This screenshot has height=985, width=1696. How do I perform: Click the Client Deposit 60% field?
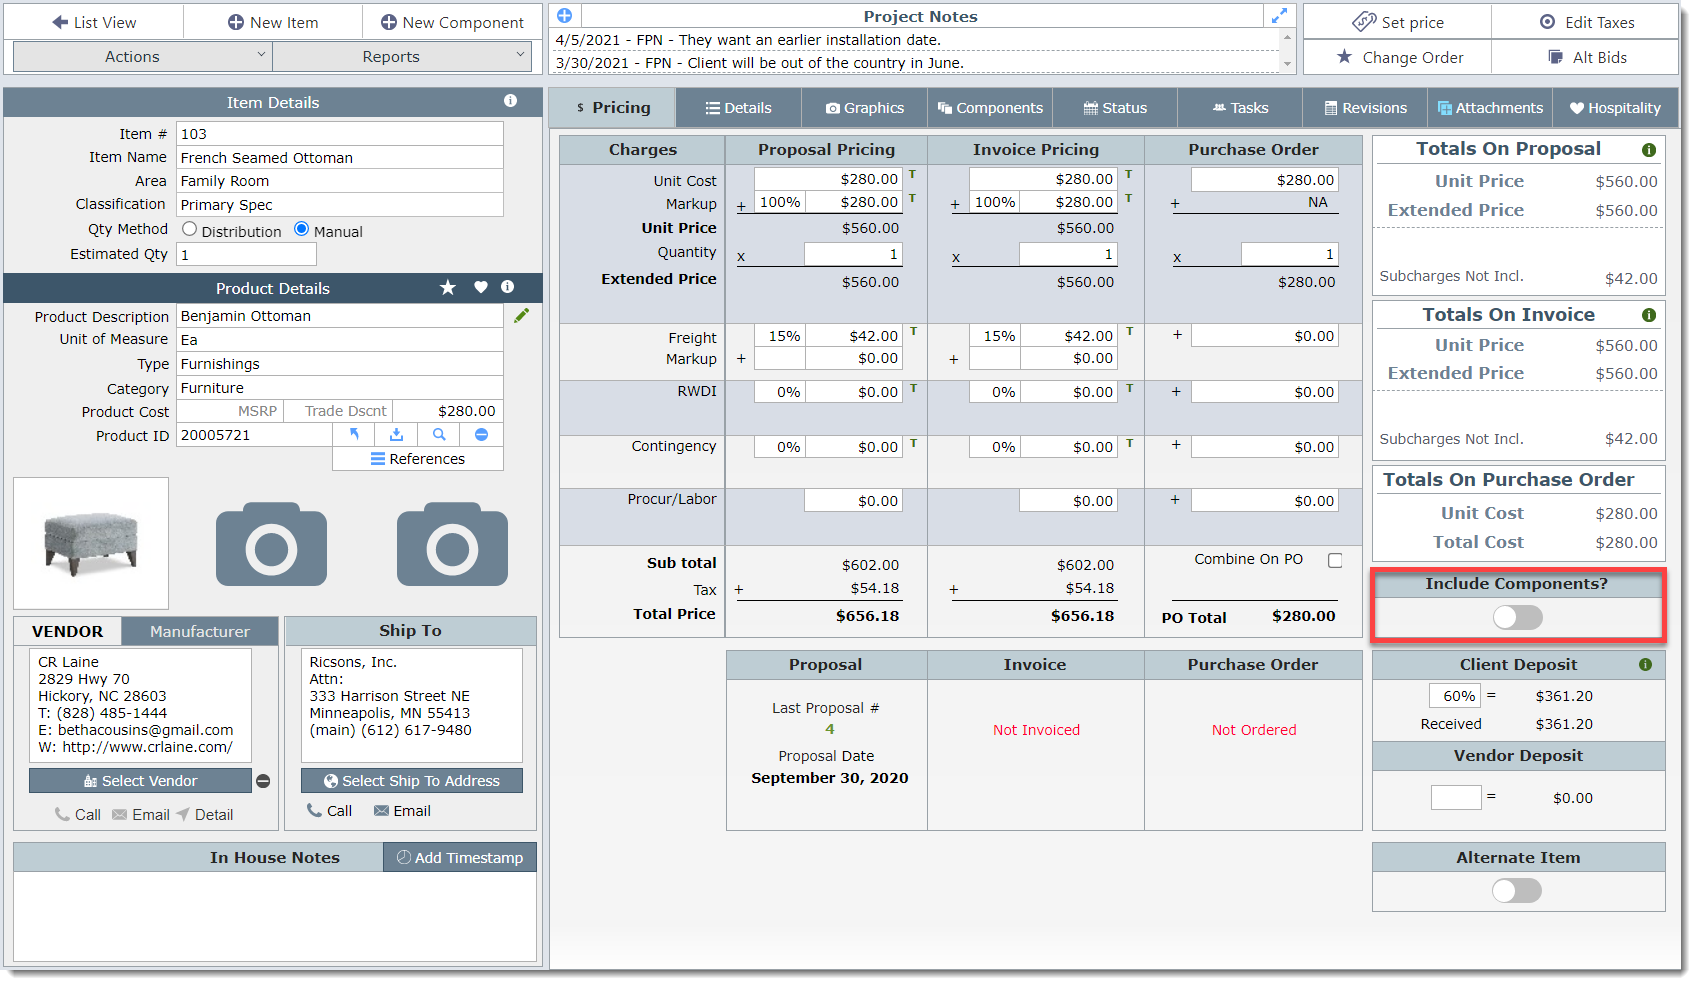pyautogui.click(x=1455, y=696)
